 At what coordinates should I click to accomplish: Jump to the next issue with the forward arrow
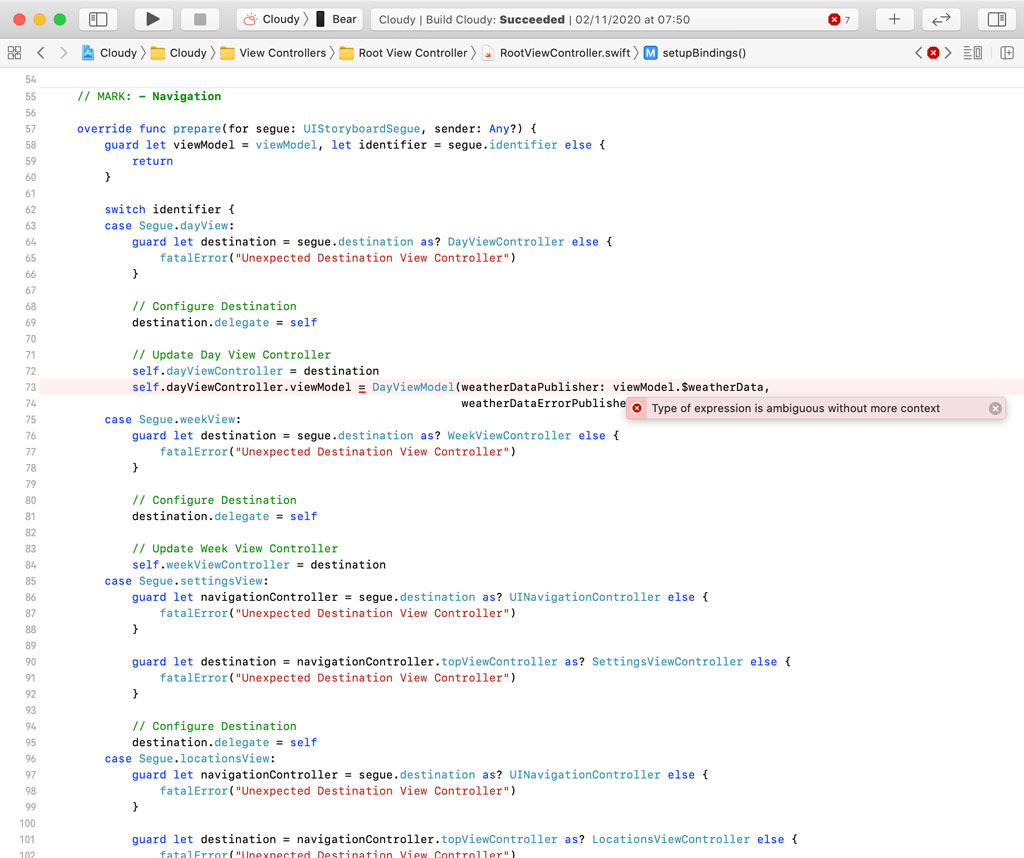946,53
